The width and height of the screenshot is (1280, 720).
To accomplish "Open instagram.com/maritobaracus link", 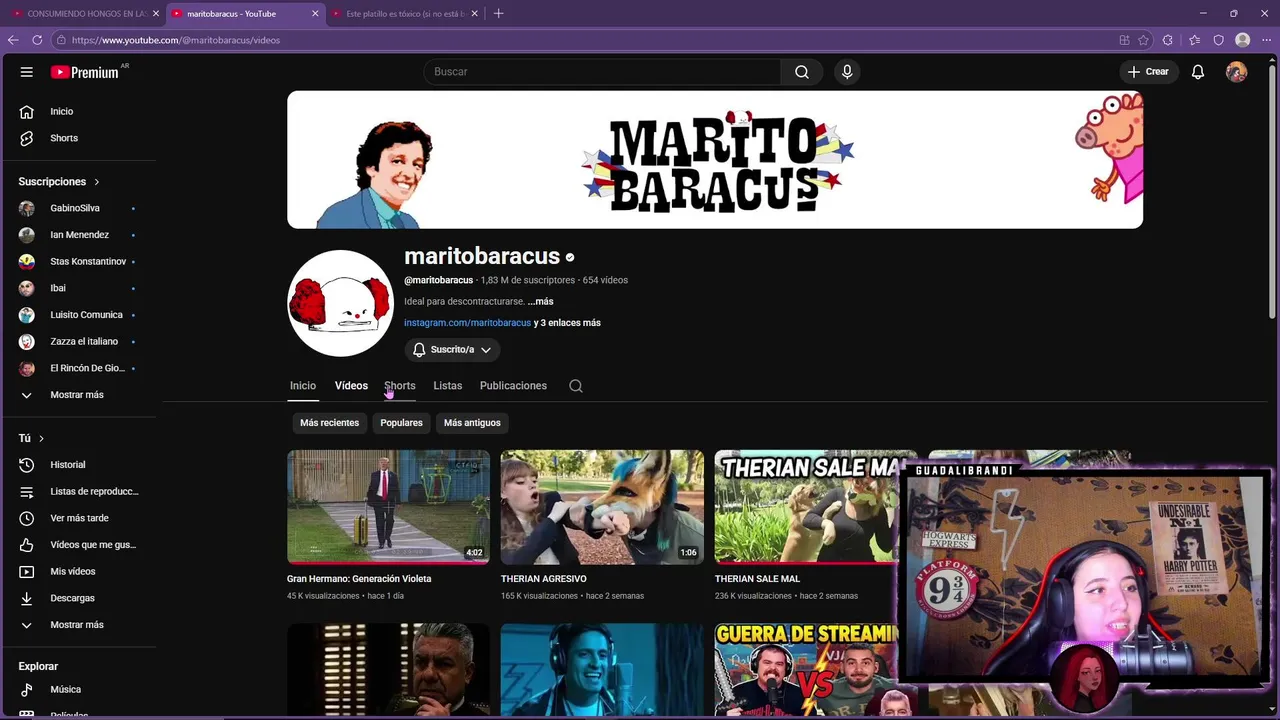I will pos(467,323).
